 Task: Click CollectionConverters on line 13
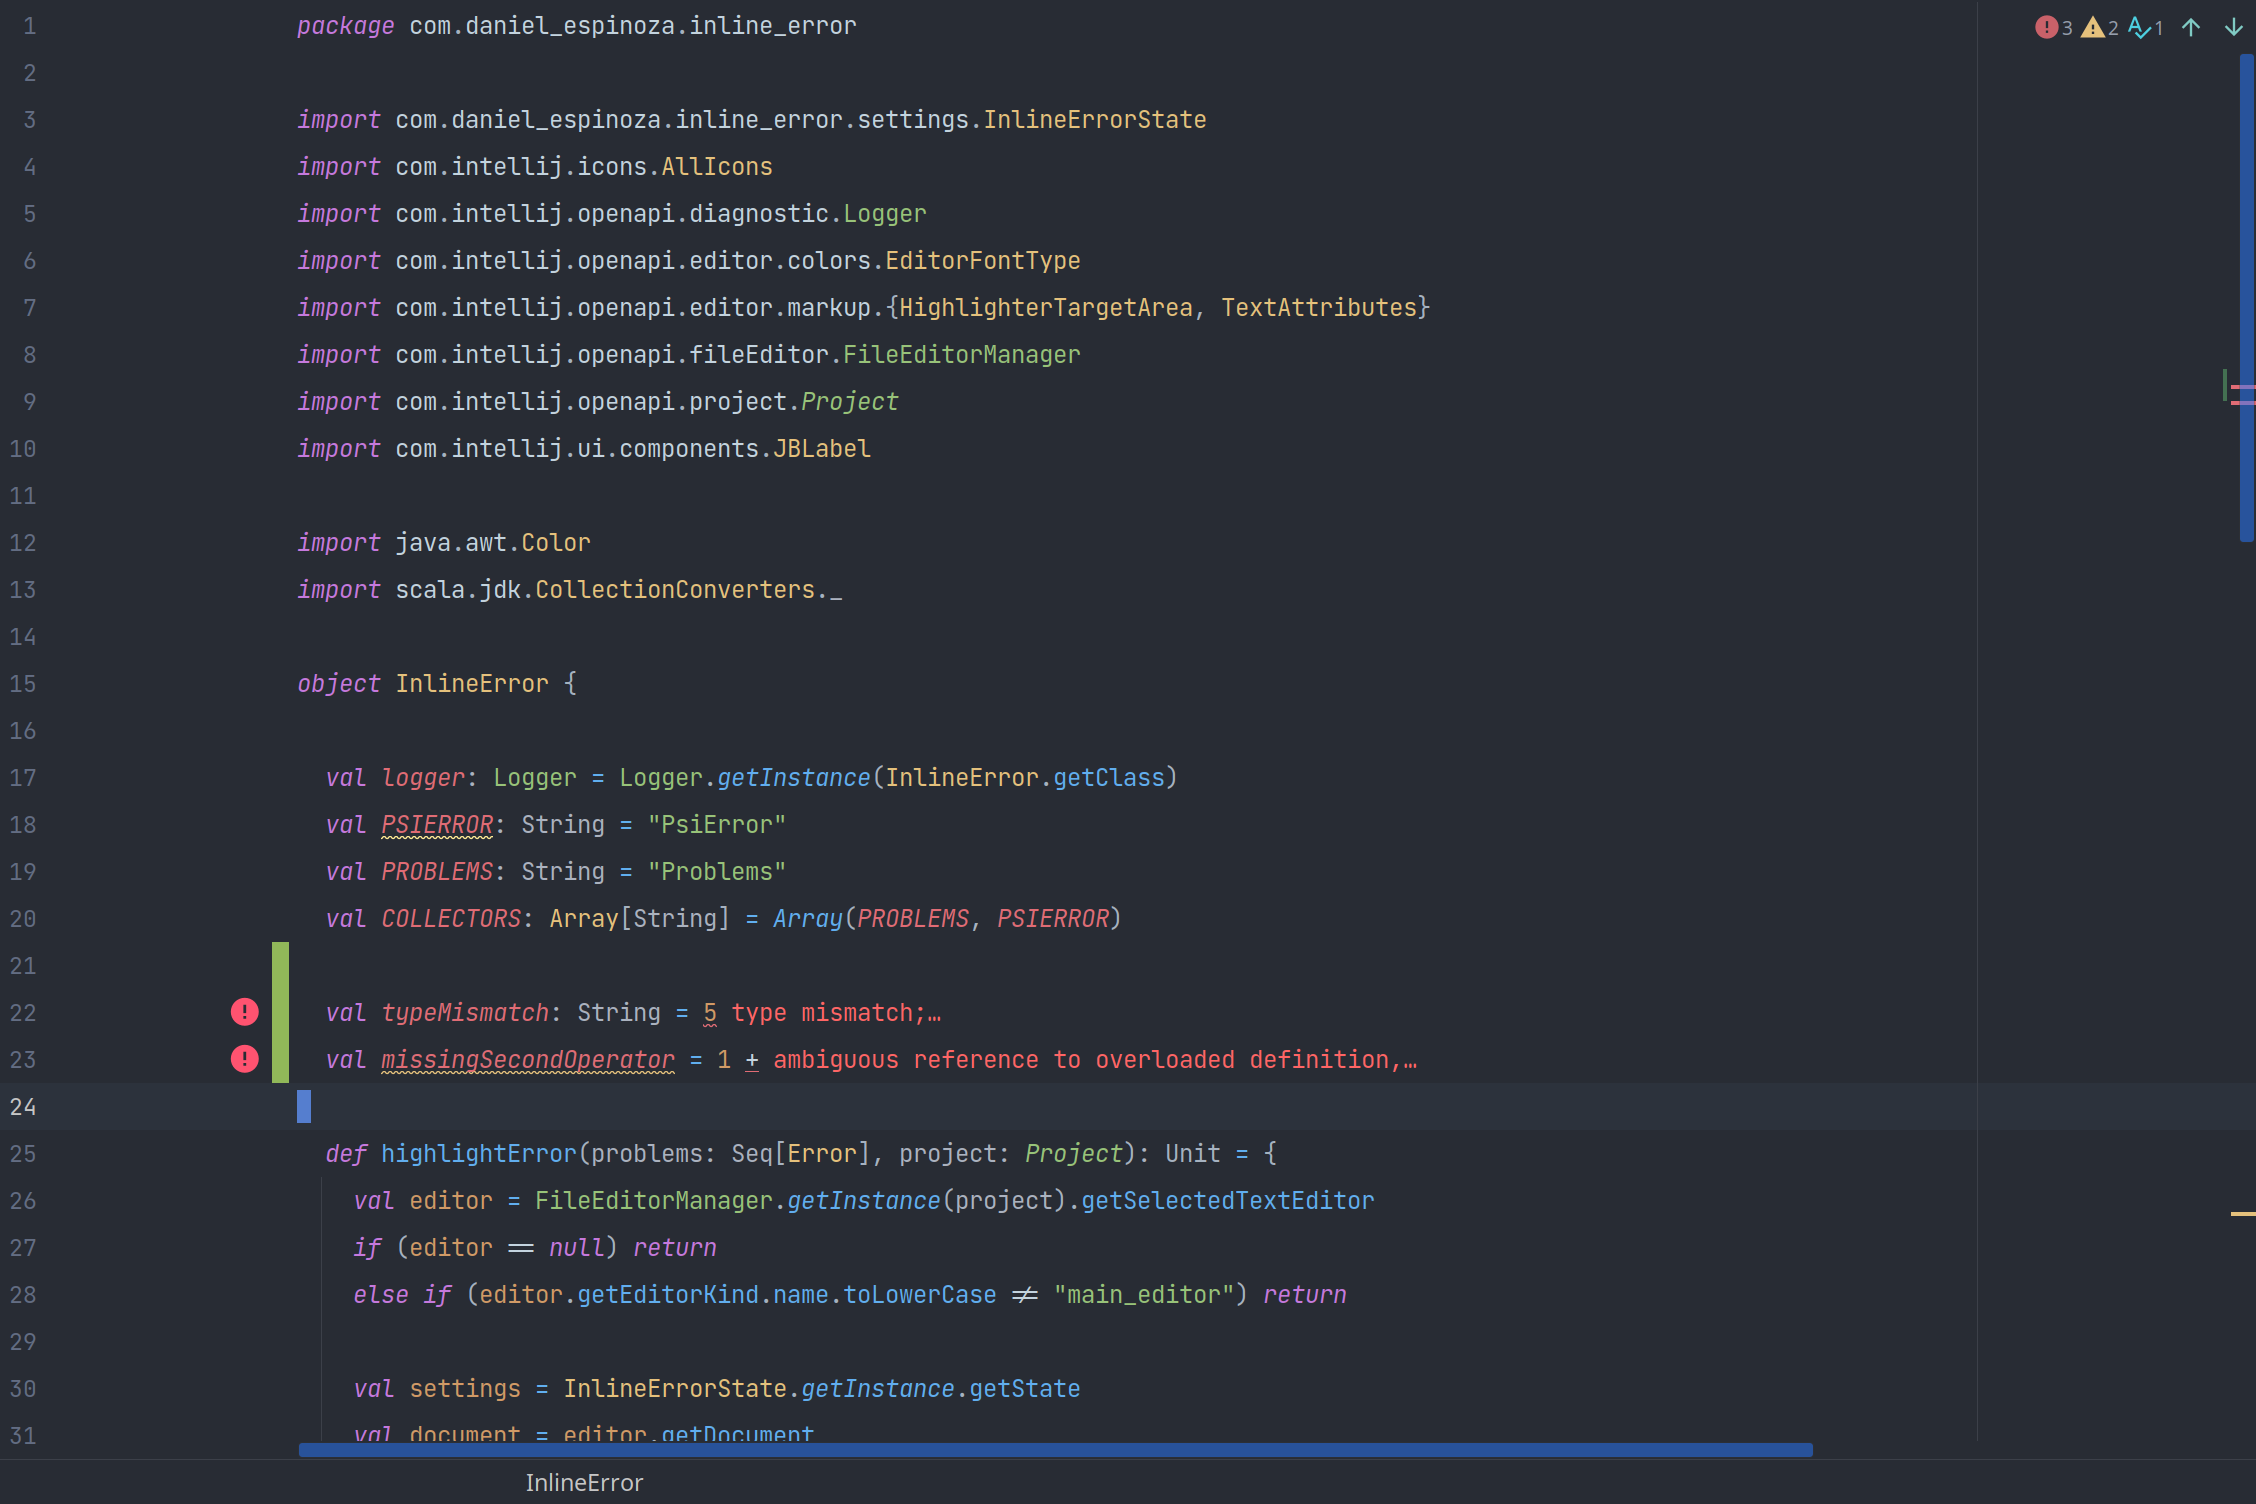point(675,590)
